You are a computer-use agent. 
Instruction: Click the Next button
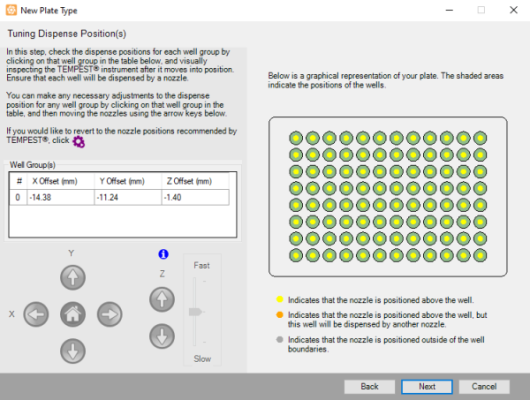[x=427, y=386]
